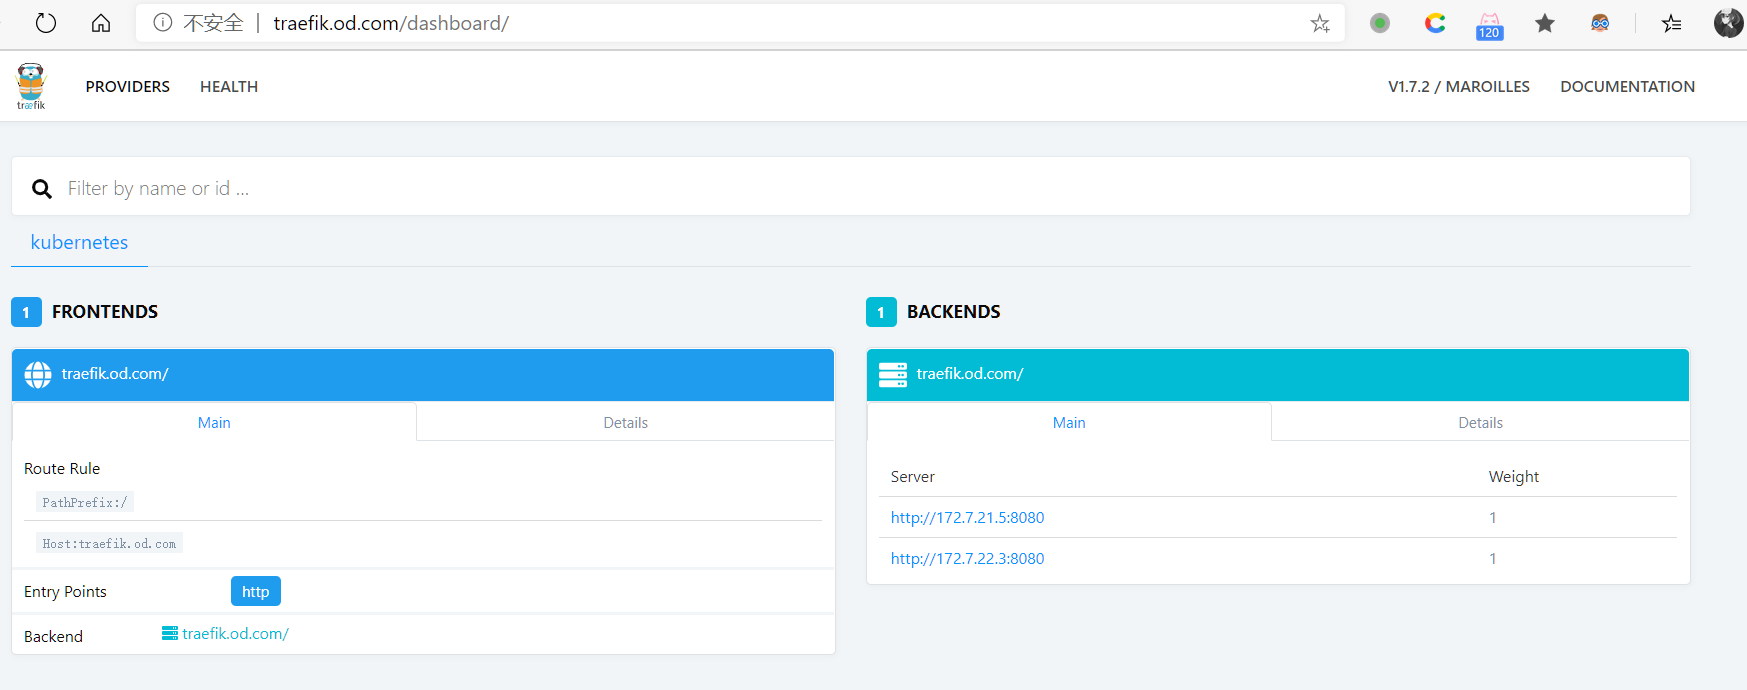
Task: Open the extension showing the 120 badge
Action: (x=1489, y=25)
